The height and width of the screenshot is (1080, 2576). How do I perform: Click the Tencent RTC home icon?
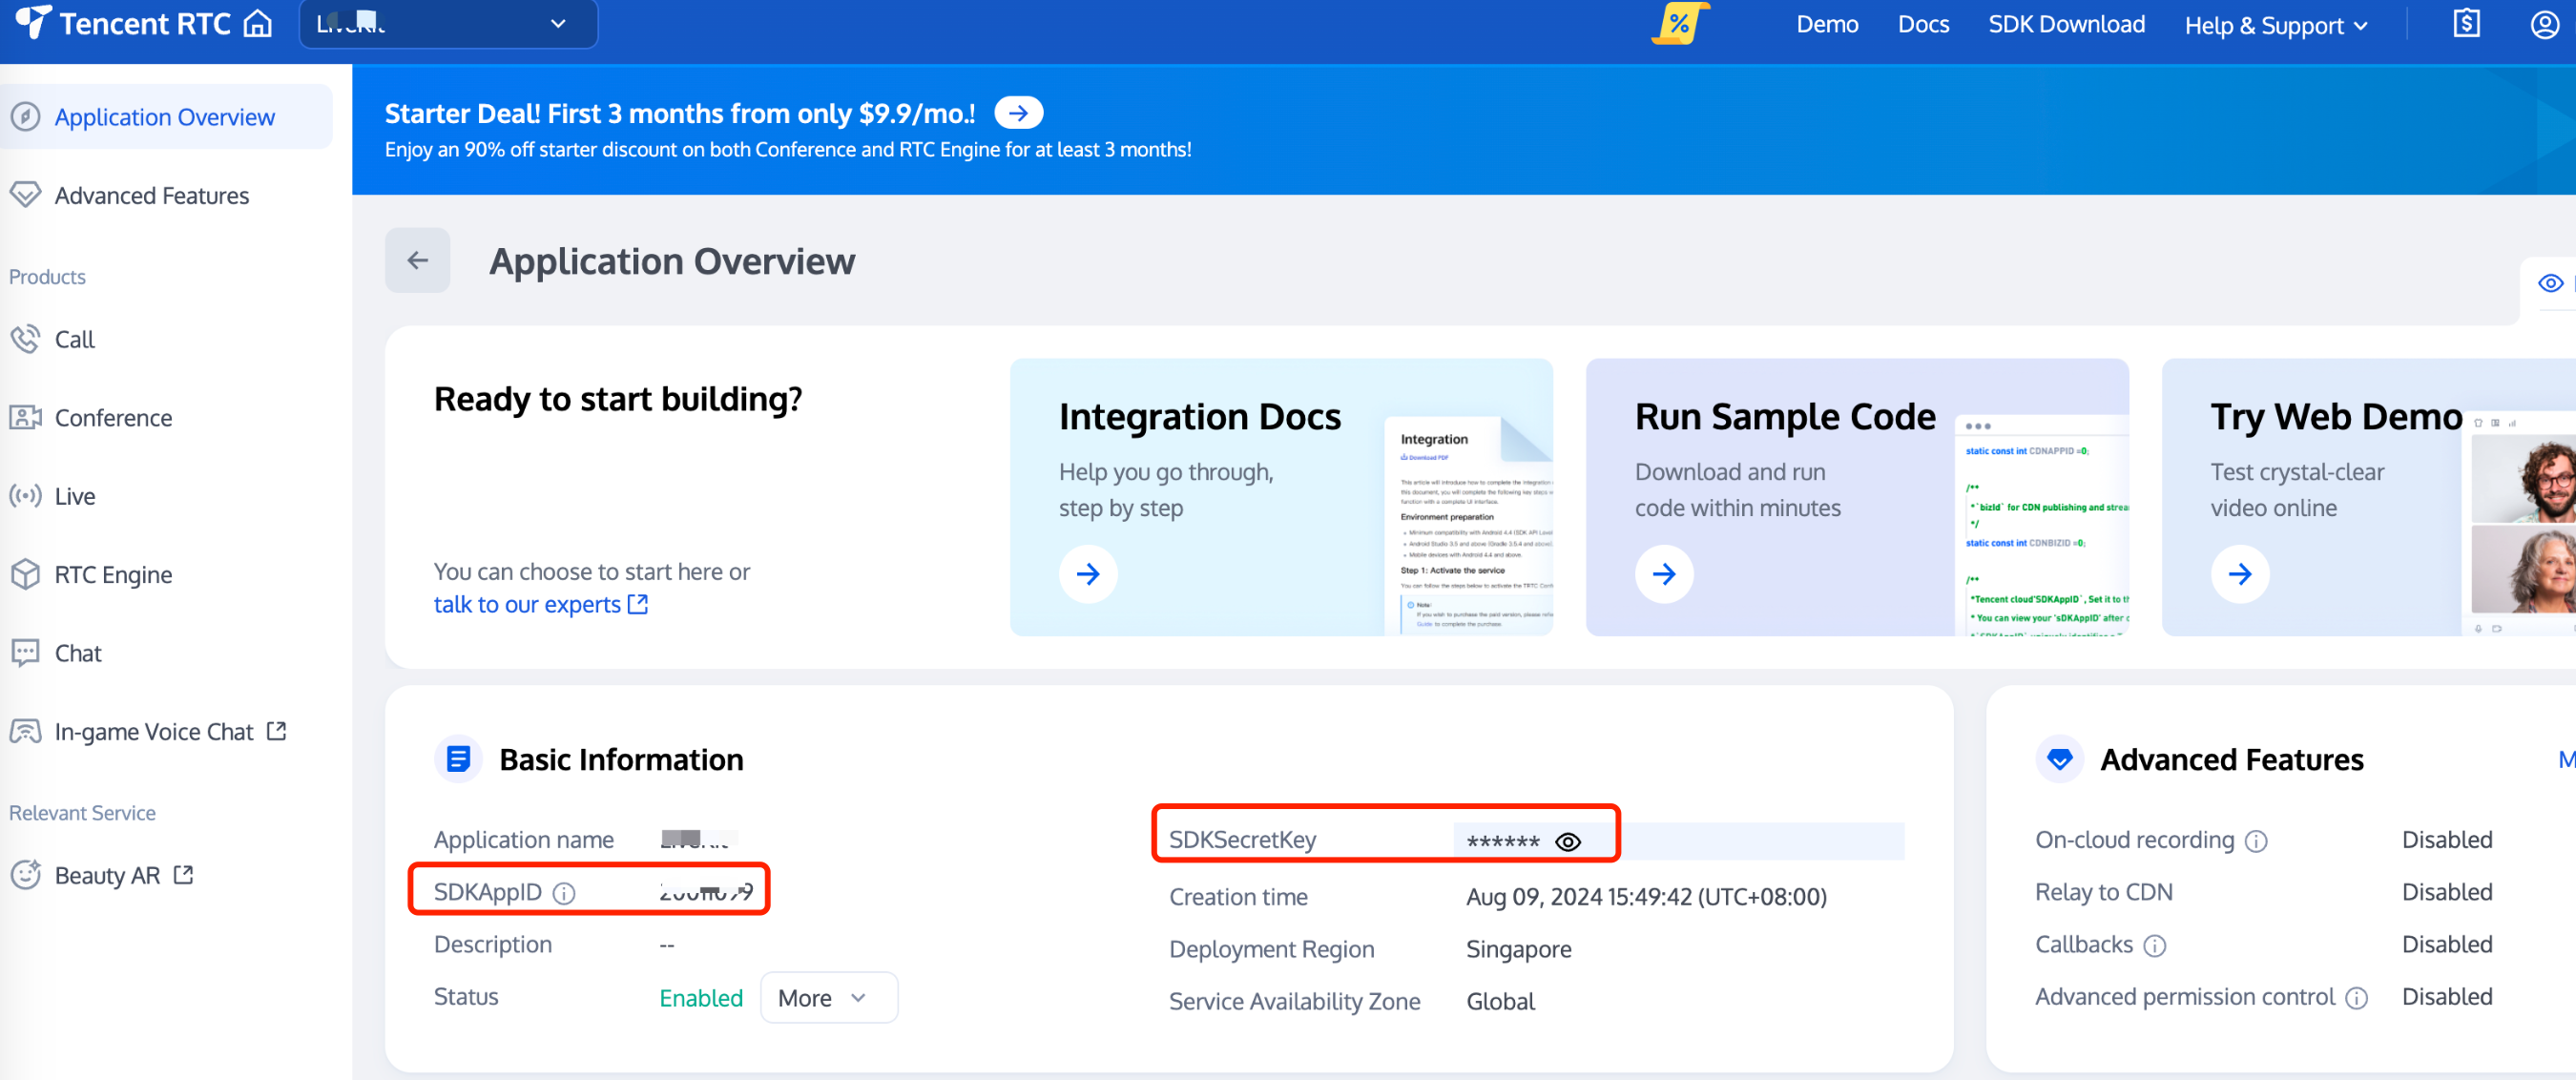click(258, 24)
